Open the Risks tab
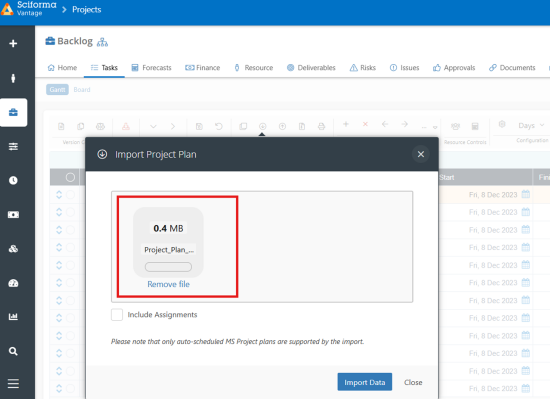The width and height of the screenshot is (550, 399). (x=363, y=68)
